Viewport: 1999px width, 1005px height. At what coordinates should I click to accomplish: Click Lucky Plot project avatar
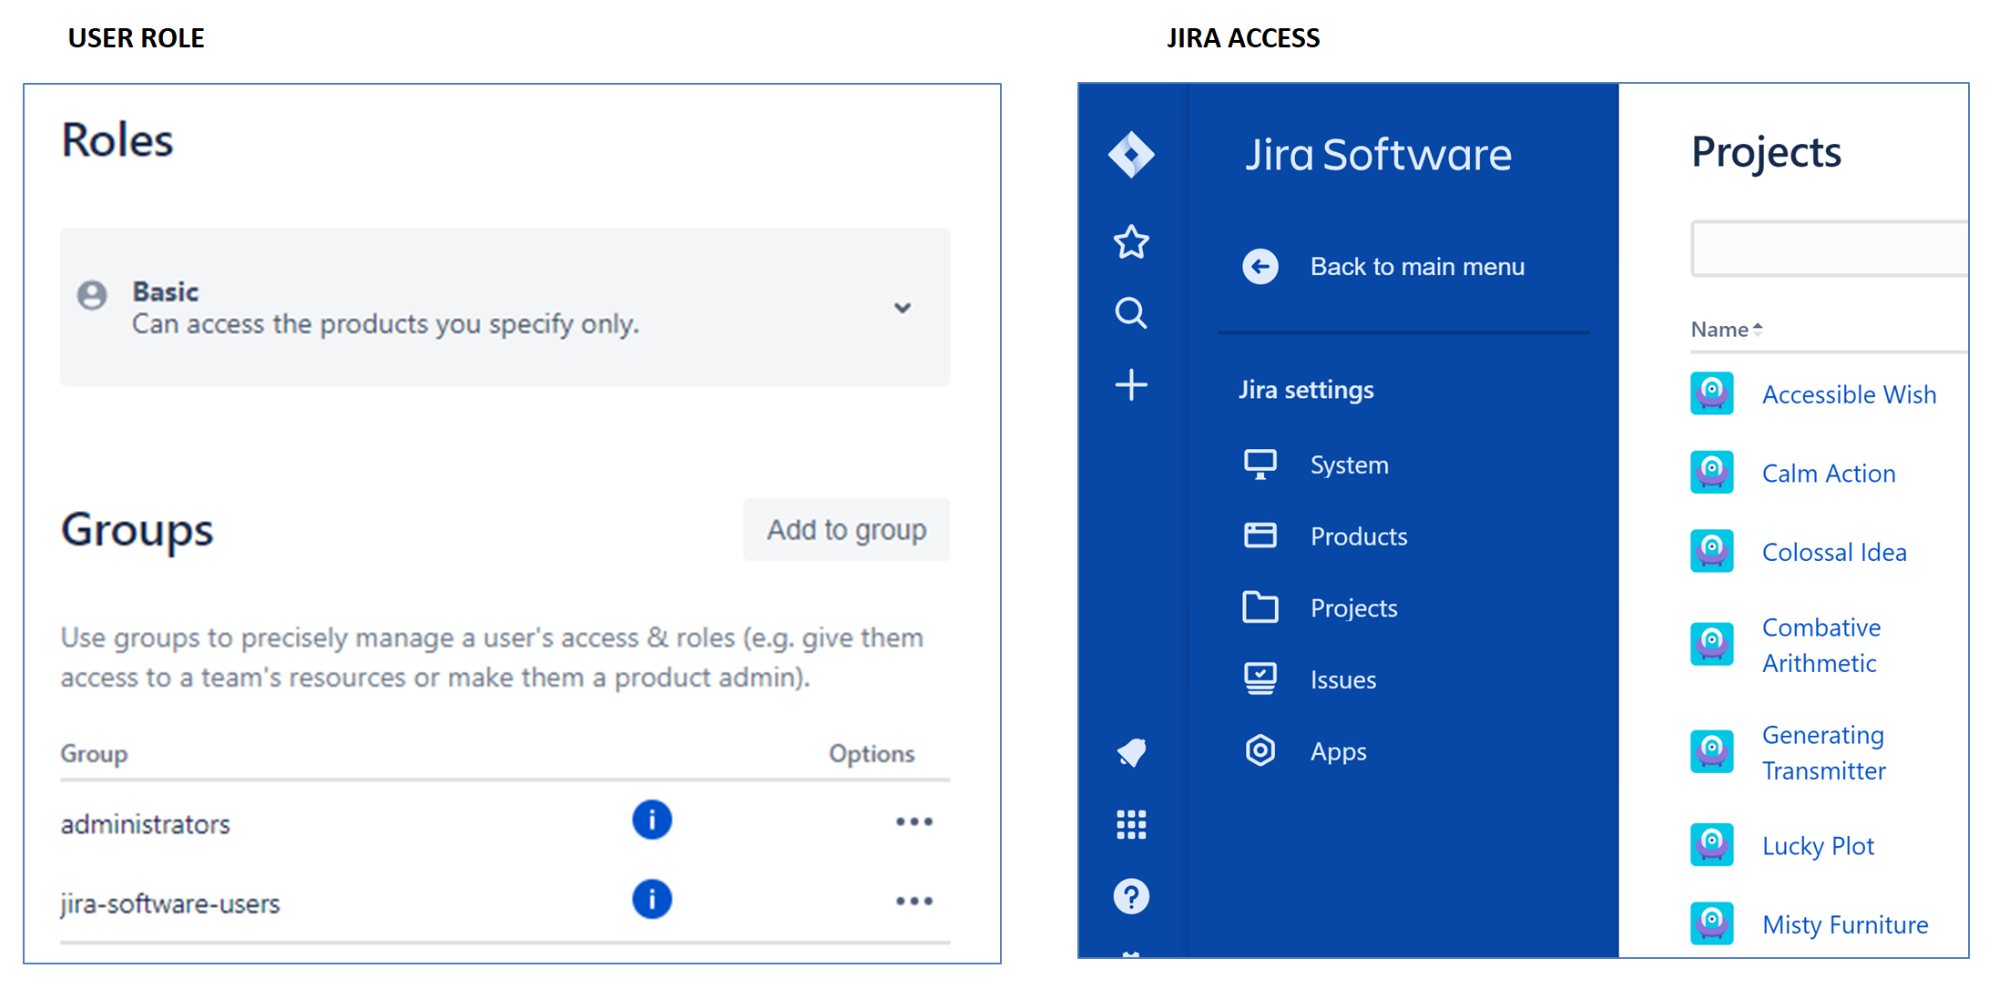pyautogui.click(x=1712, y=845)
